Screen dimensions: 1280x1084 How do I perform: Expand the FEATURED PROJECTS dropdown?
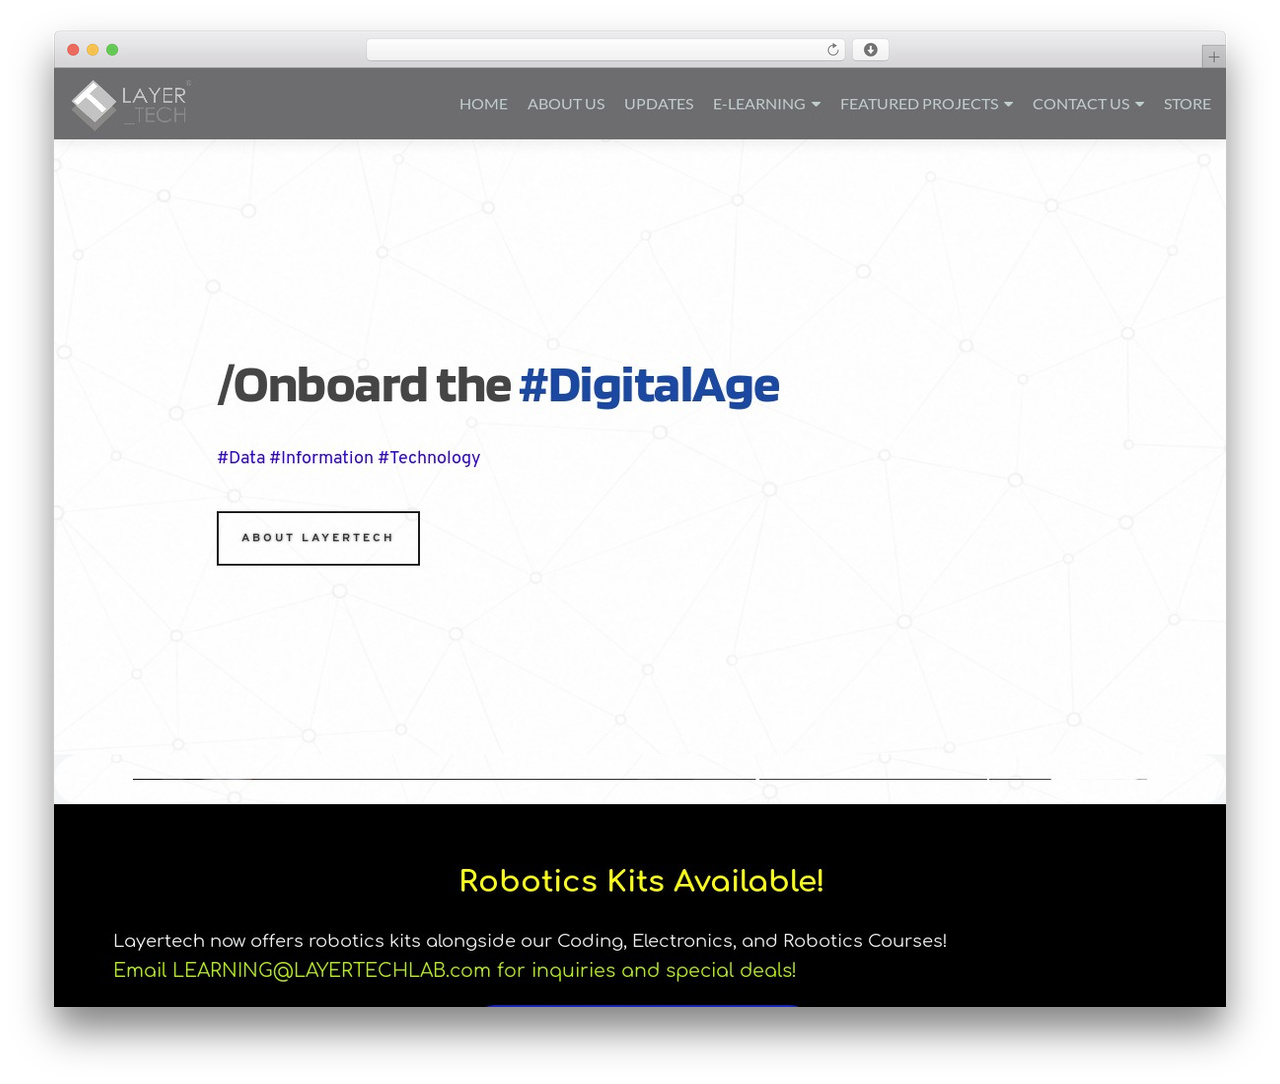coord(926,104)
